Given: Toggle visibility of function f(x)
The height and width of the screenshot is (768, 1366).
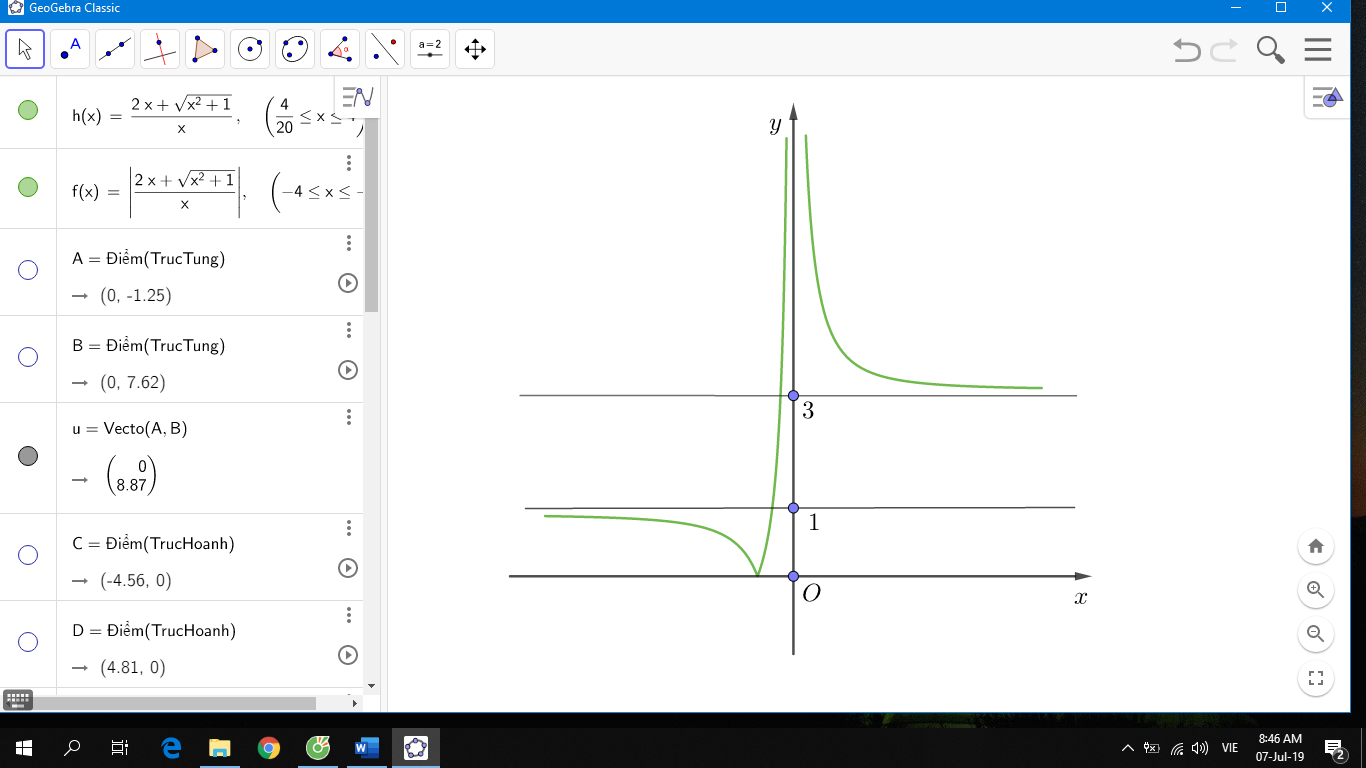Looking at the screenshot, I should [x=28, y=187].
